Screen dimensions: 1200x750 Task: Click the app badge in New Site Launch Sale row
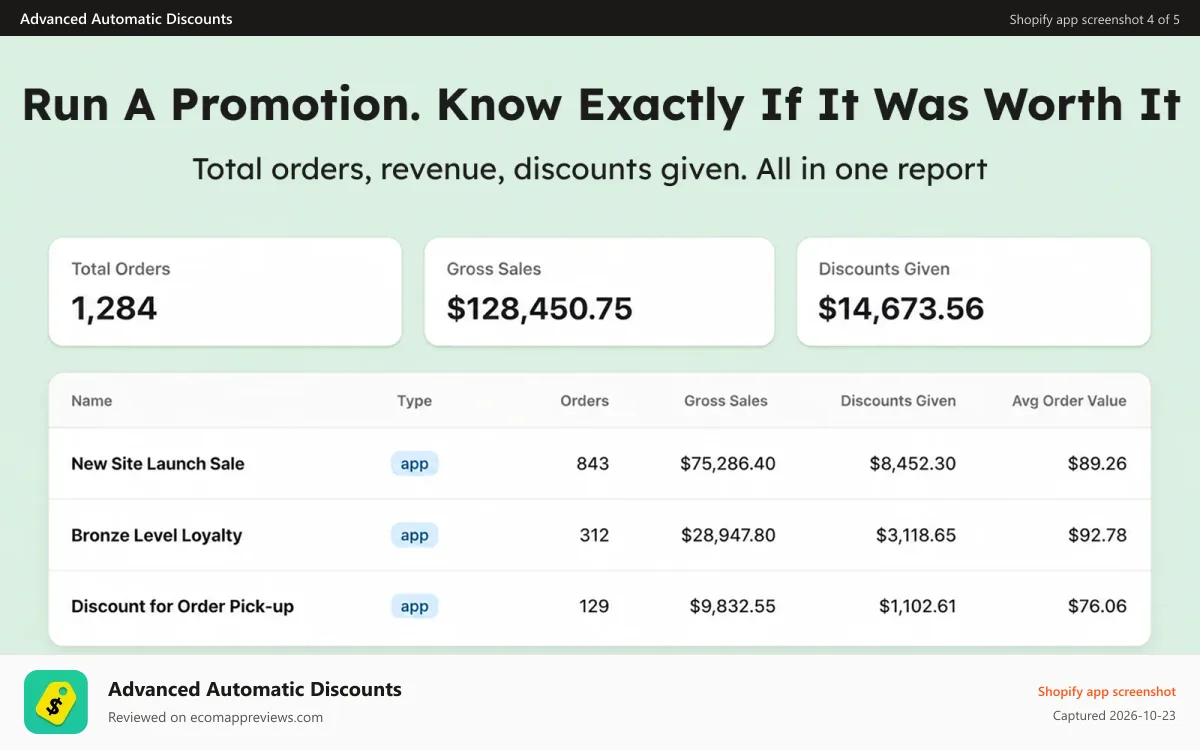coord(415,463)
